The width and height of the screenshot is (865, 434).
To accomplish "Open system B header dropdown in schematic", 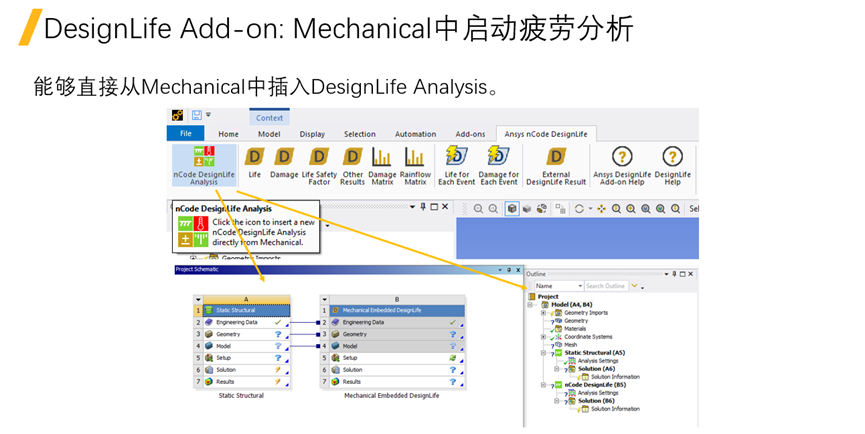I will [325, 299].
